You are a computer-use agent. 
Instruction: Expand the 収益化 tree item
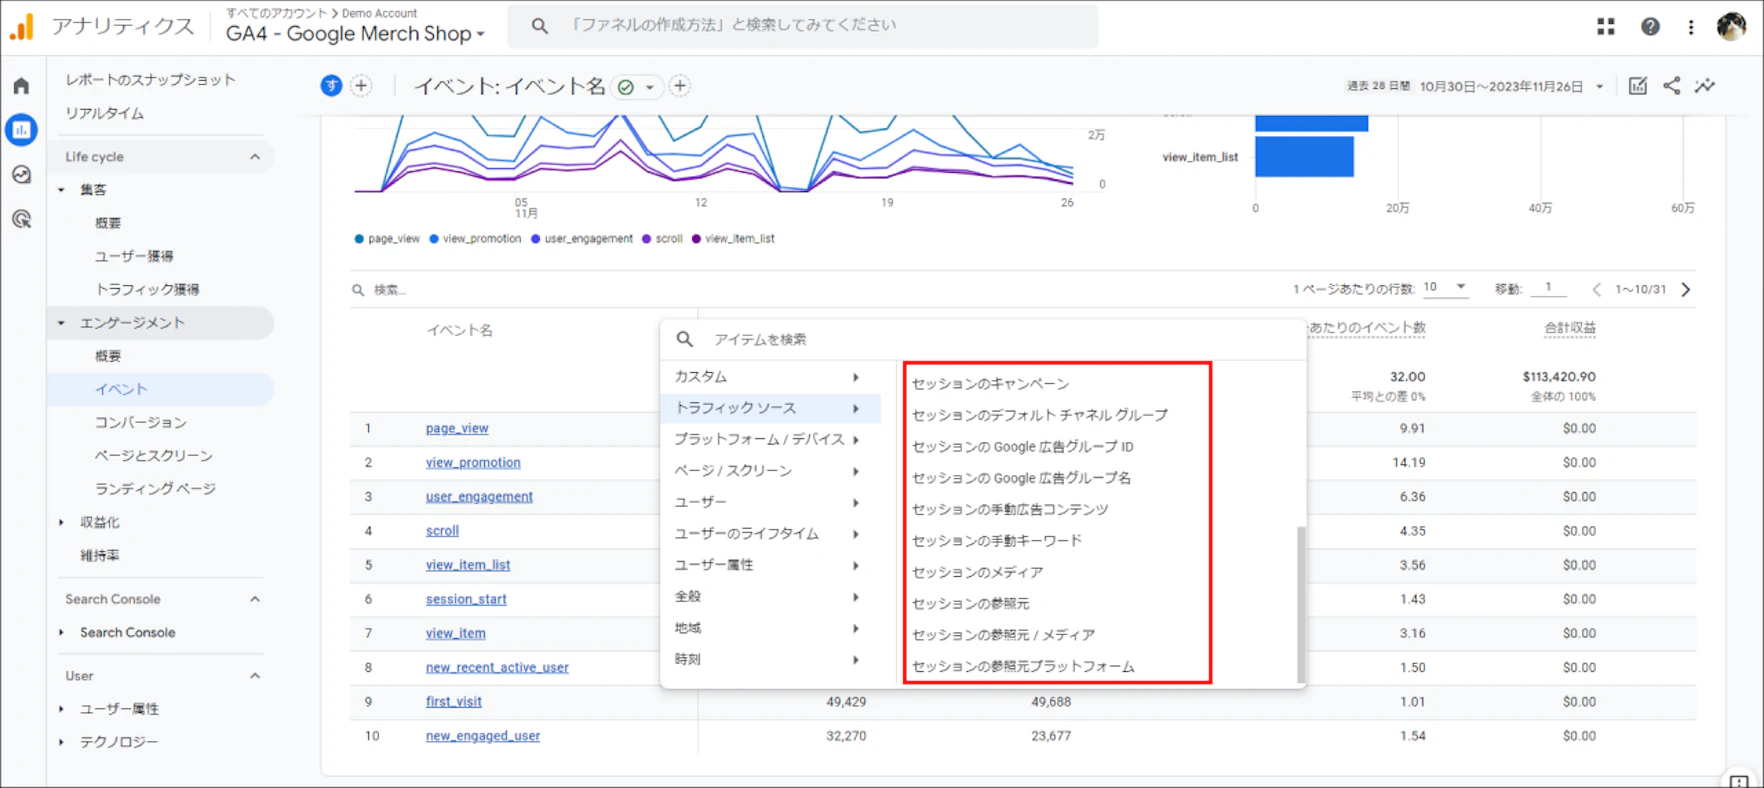pyautogui.click(x=61, y=522)
